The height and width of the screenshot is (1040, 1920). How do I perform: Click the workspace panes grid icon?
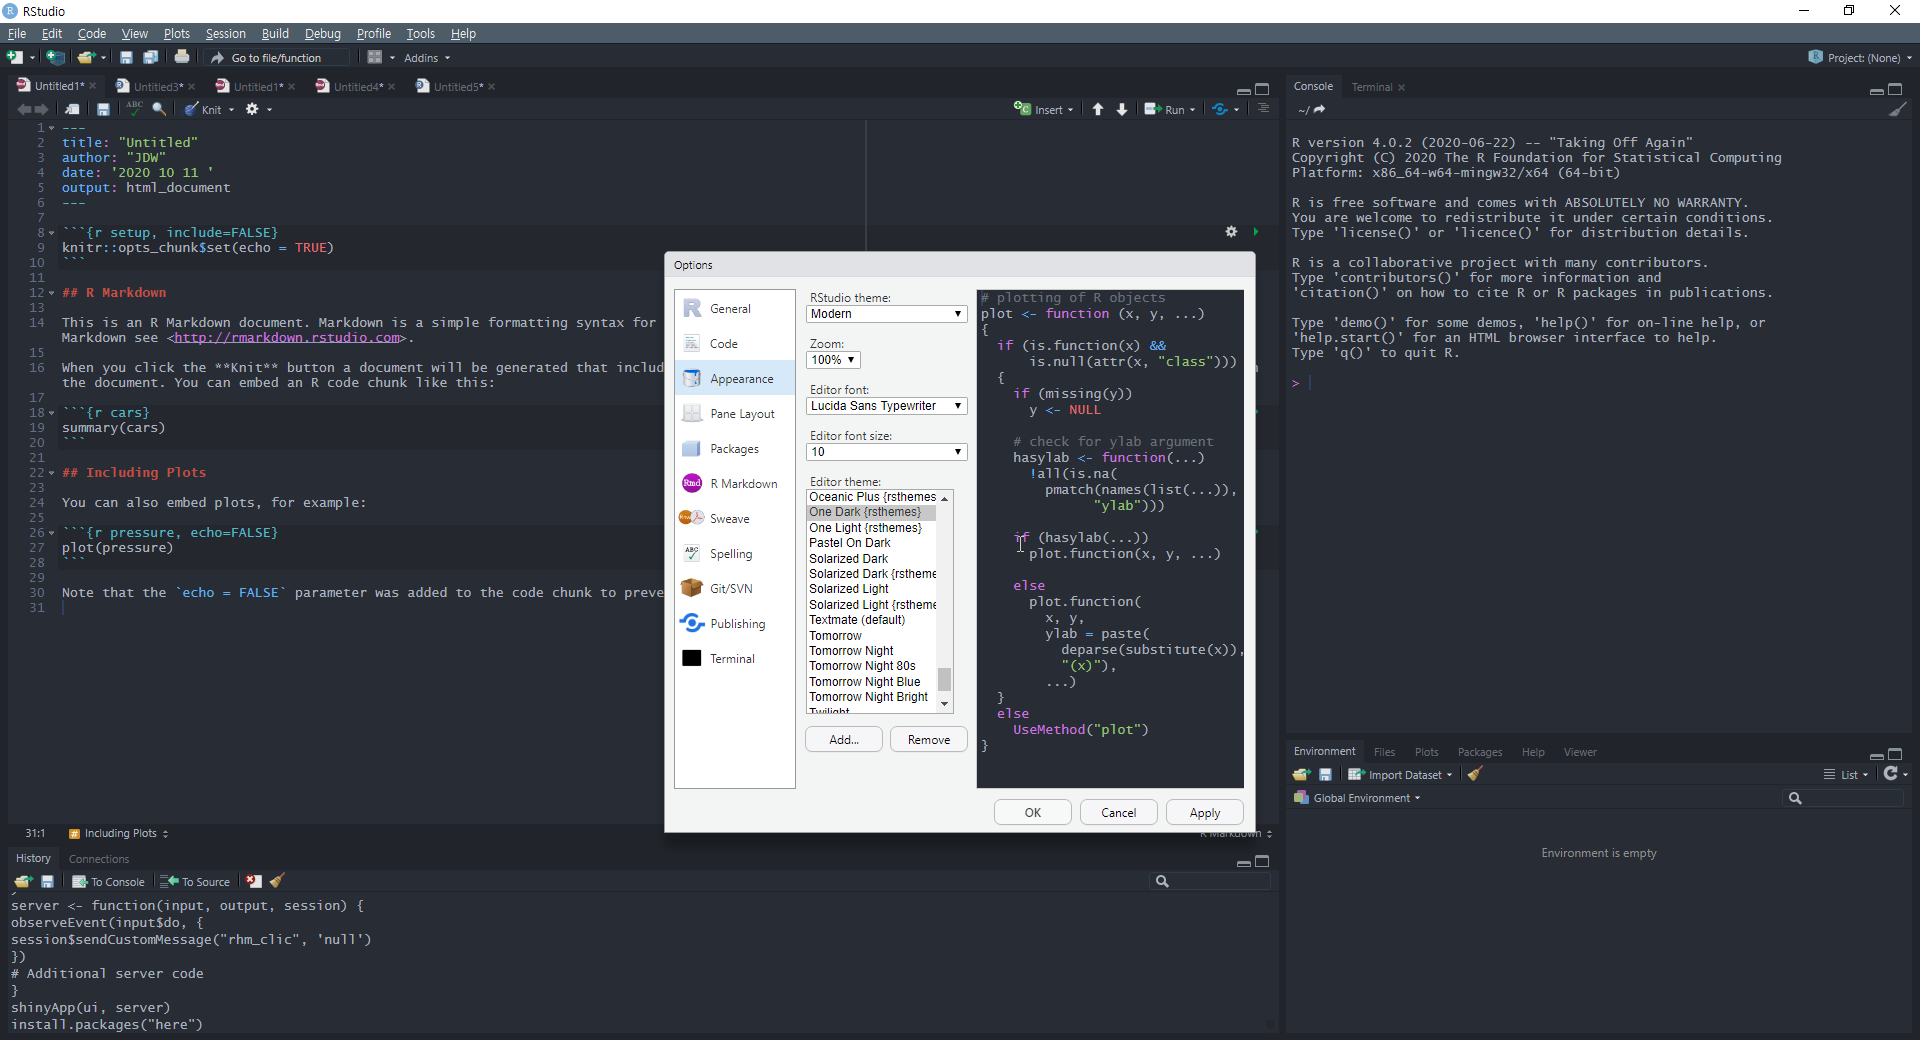point(375,57)
